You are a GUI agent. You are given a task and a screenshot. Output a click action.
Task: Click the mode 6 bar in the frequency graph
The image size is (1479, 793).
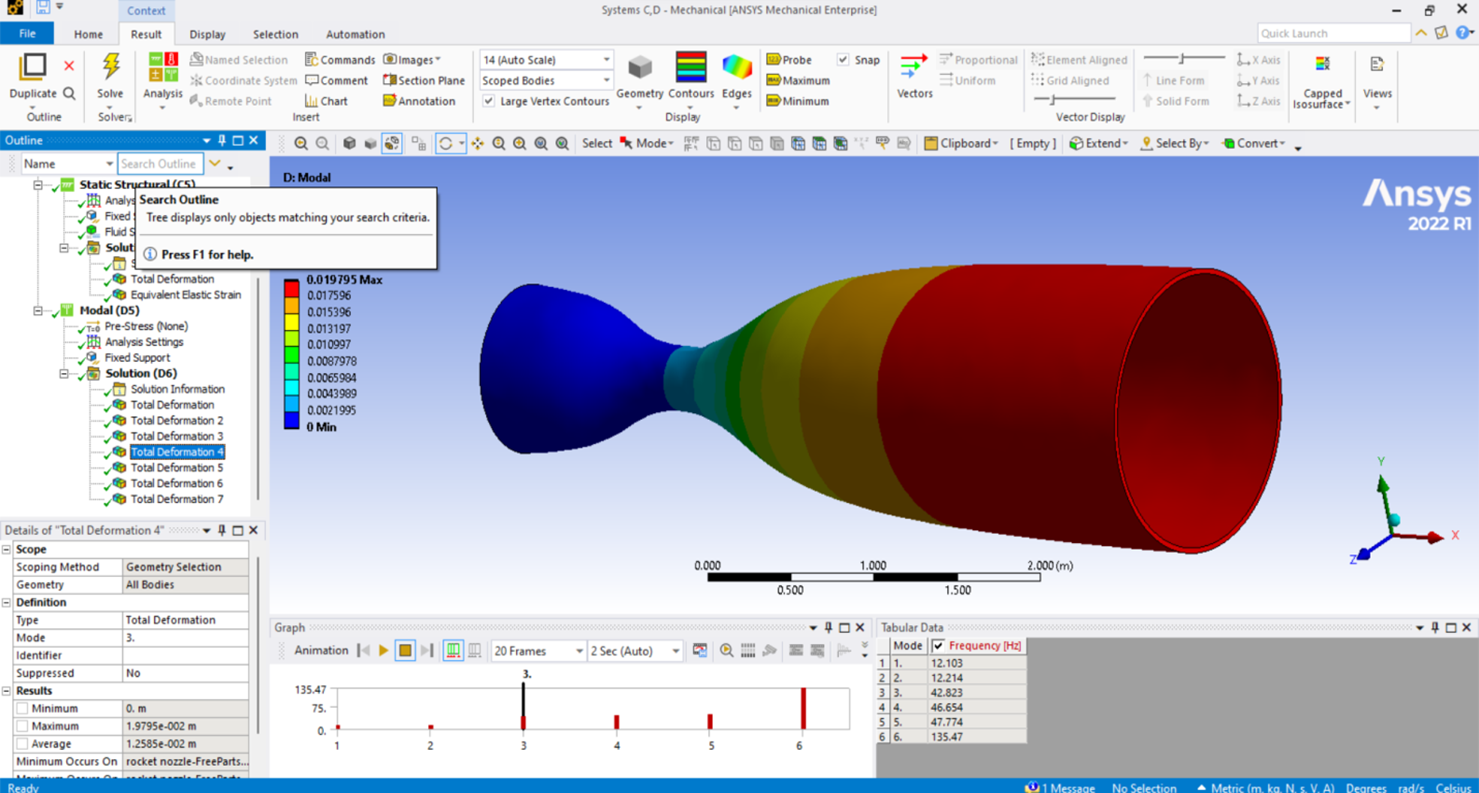tap(804, 709)
